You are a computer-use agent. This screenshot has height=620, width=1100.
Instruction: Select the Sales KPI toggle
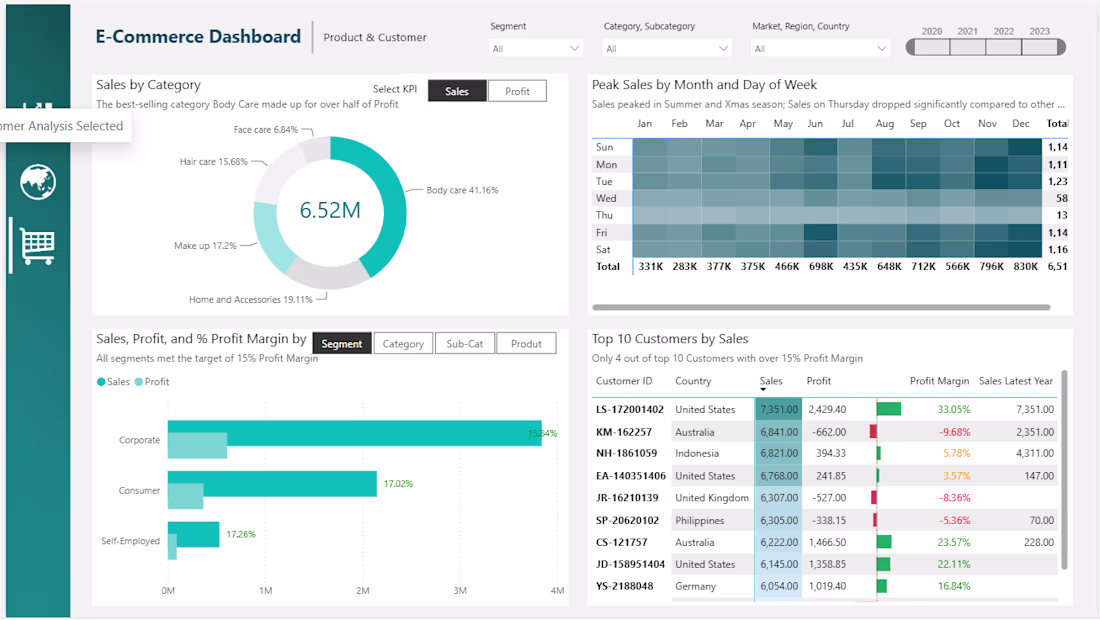click(457, 91)
